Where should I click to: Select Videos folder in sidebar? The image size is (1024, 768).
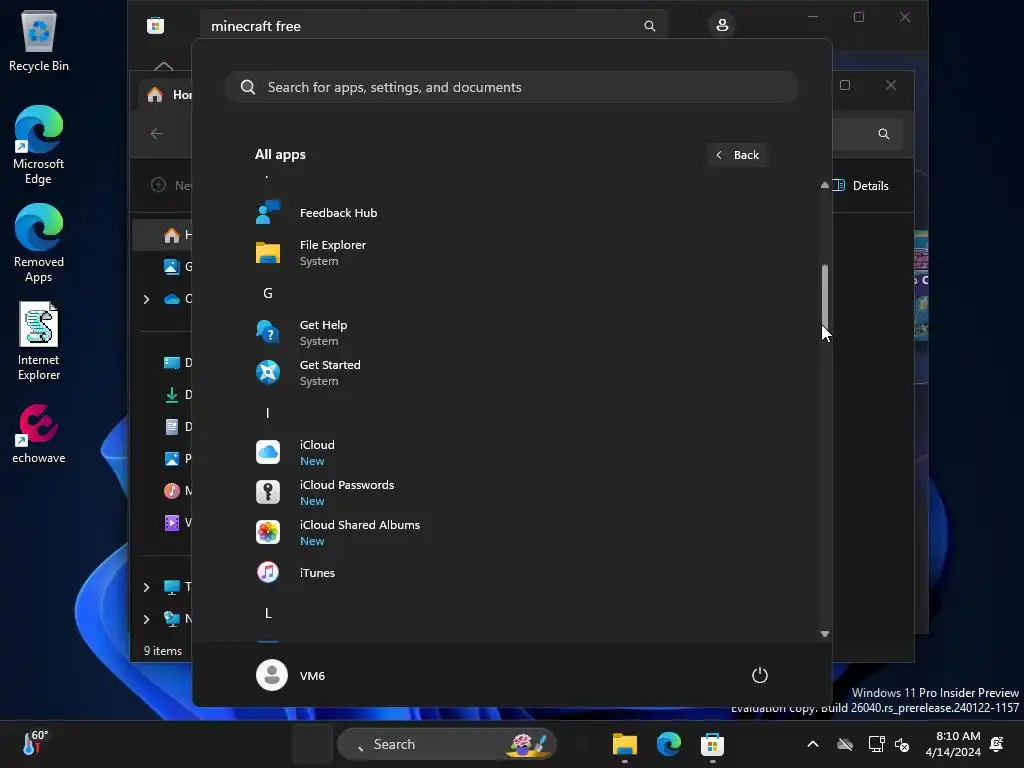[x=178, y=522]
